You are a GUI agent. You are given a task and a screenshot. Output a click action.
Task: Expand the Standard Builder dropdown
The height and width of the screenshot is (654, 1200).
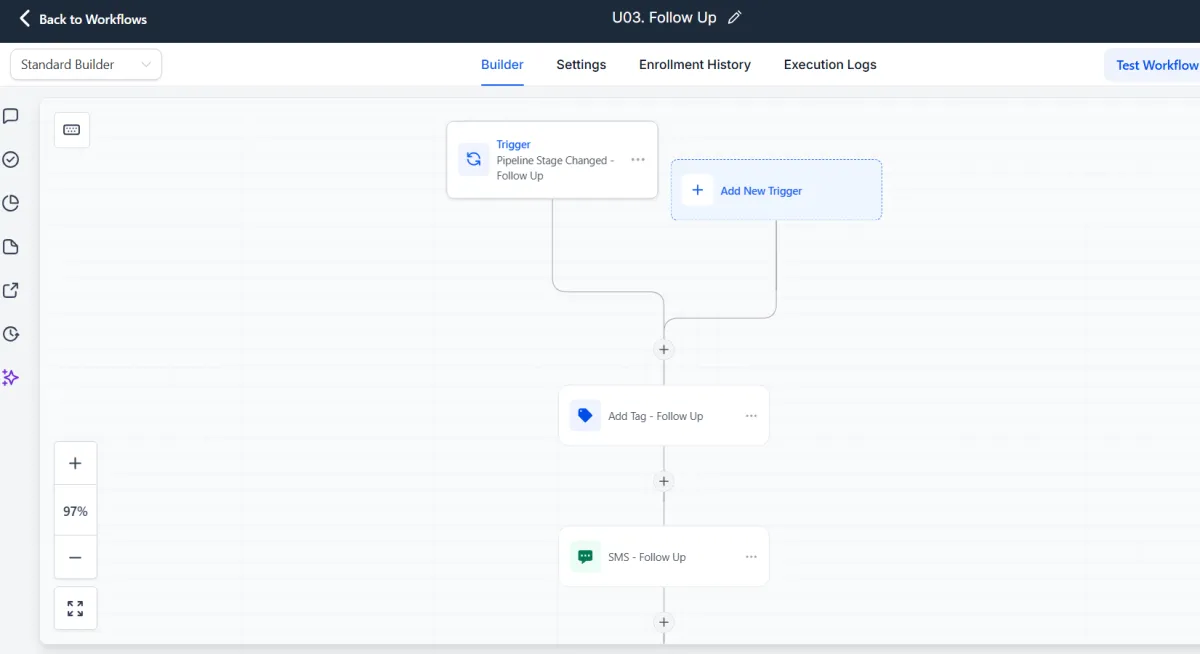(86, 64)
